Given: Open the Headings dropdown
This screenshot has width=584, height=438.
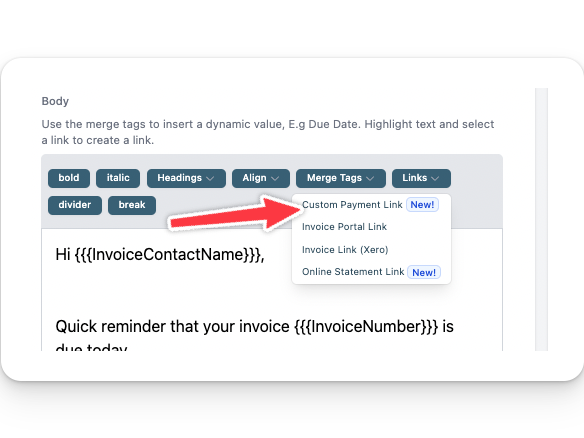Looking at the screenshot, I should tap(186, 178).
